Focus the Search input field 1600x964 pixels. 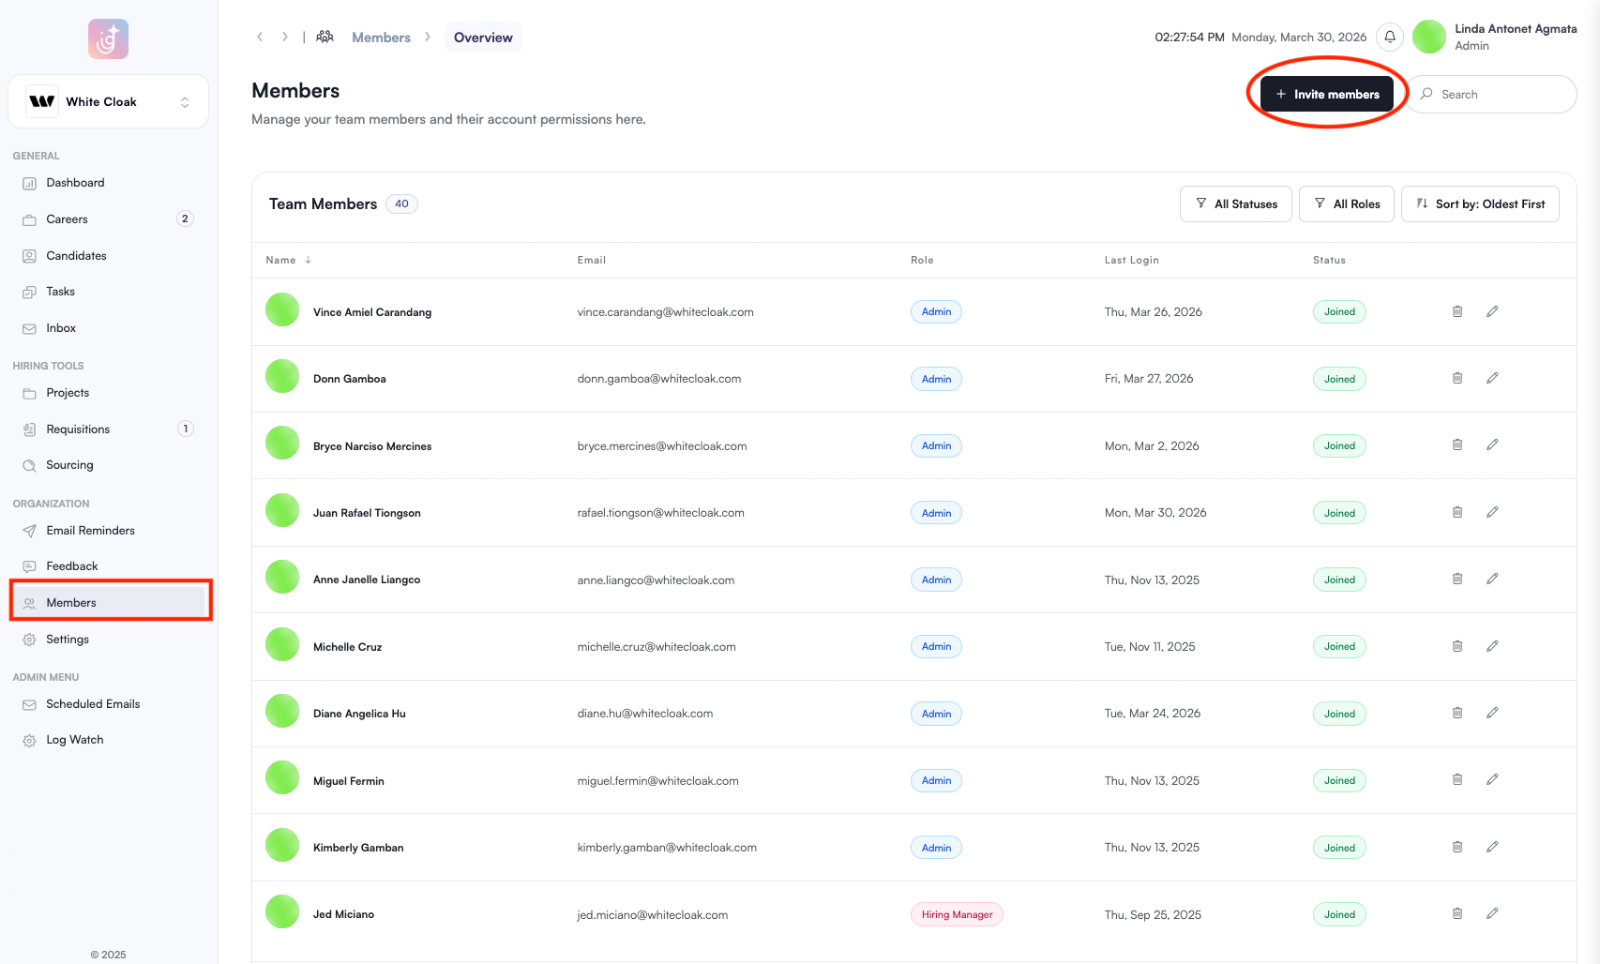[x=1500, y=94]
